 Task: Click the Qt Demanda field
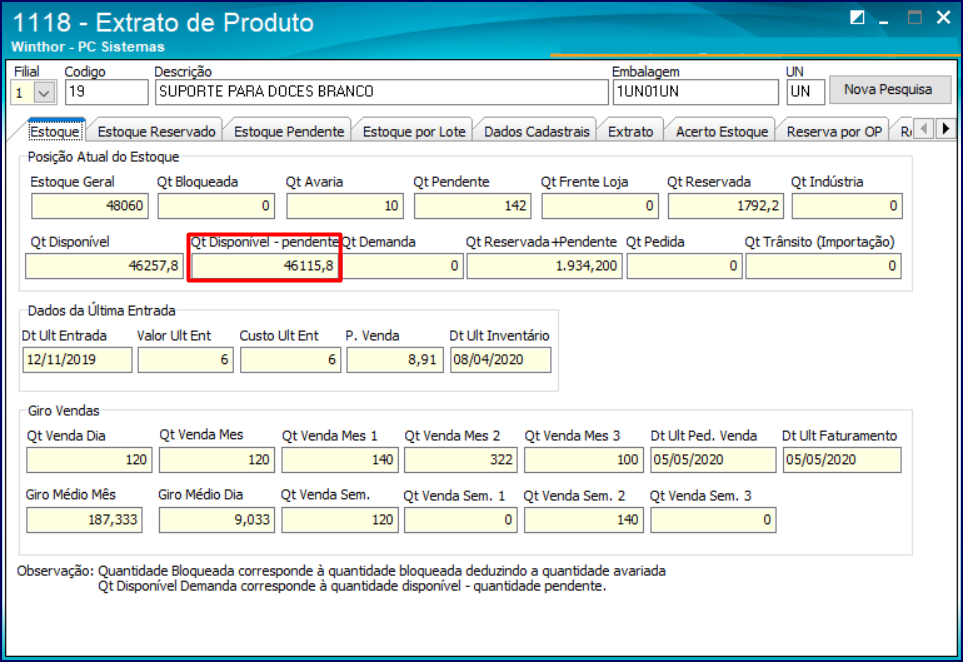pos(401,266)
